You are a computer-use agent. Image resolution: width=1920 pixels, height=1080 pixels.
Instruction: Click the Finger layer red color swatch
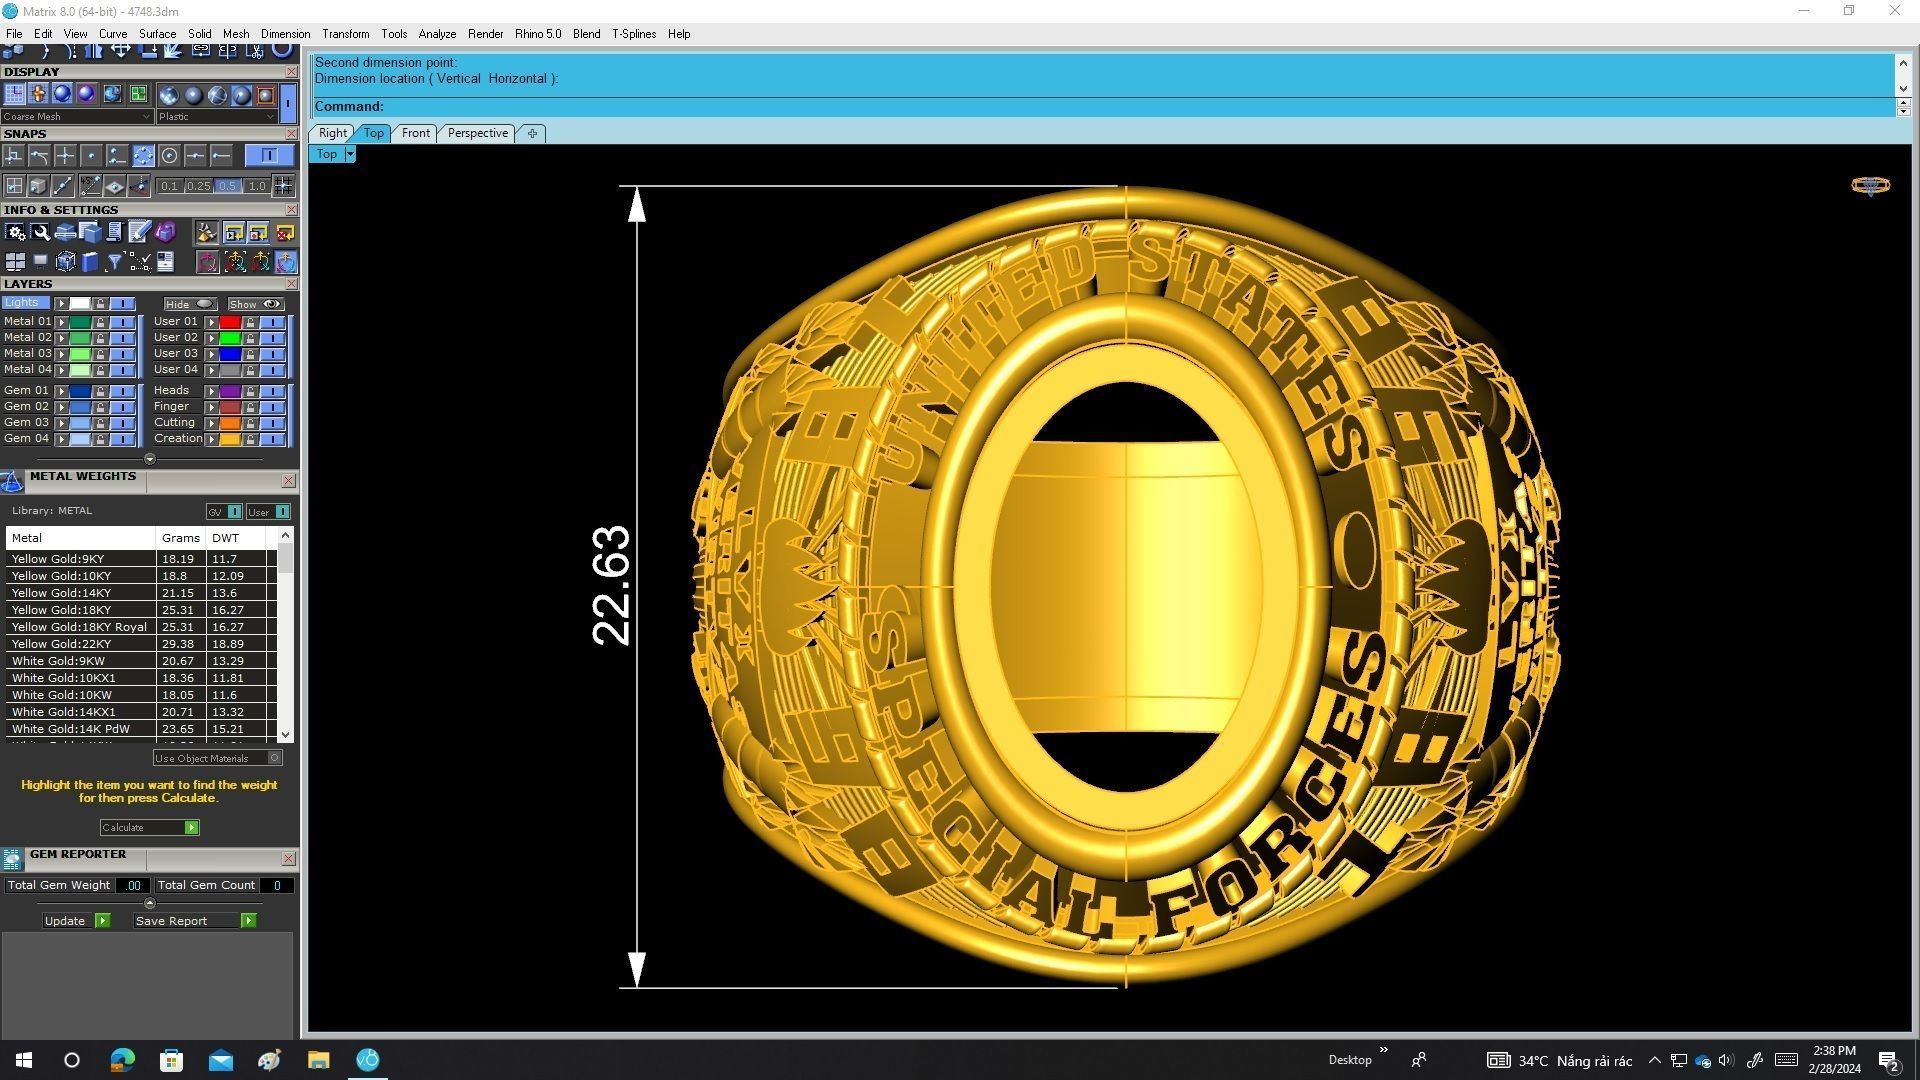pos(230,407)
